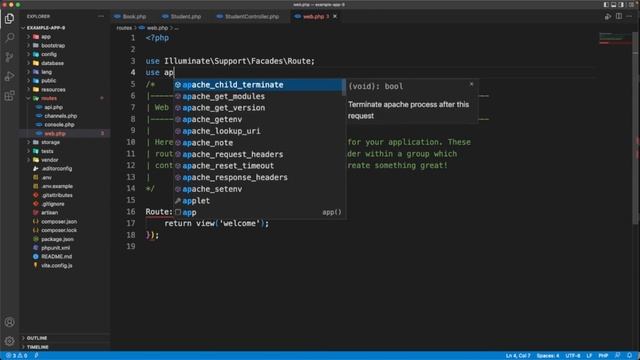Expand the storage folder
The image size is (640, 360).
50,142
